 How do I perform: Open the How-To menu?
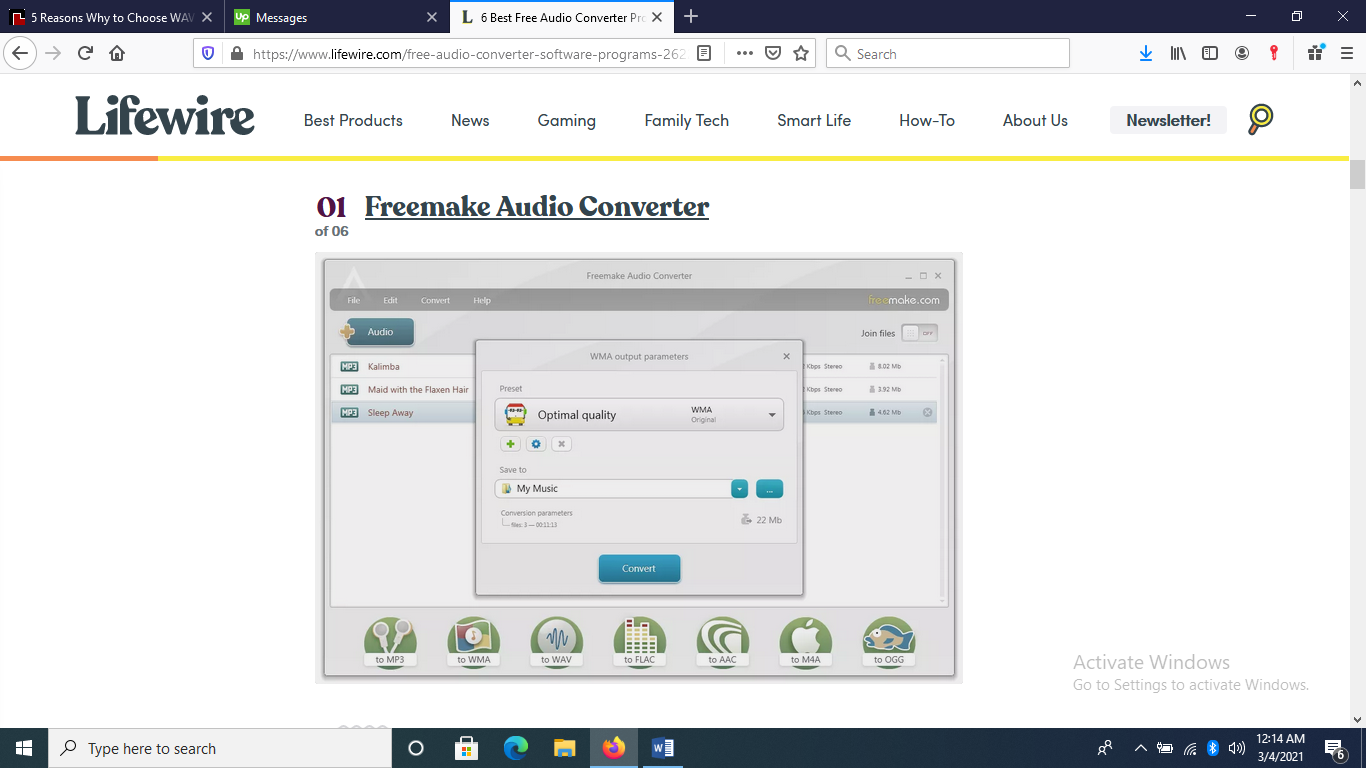pos(926,120)
